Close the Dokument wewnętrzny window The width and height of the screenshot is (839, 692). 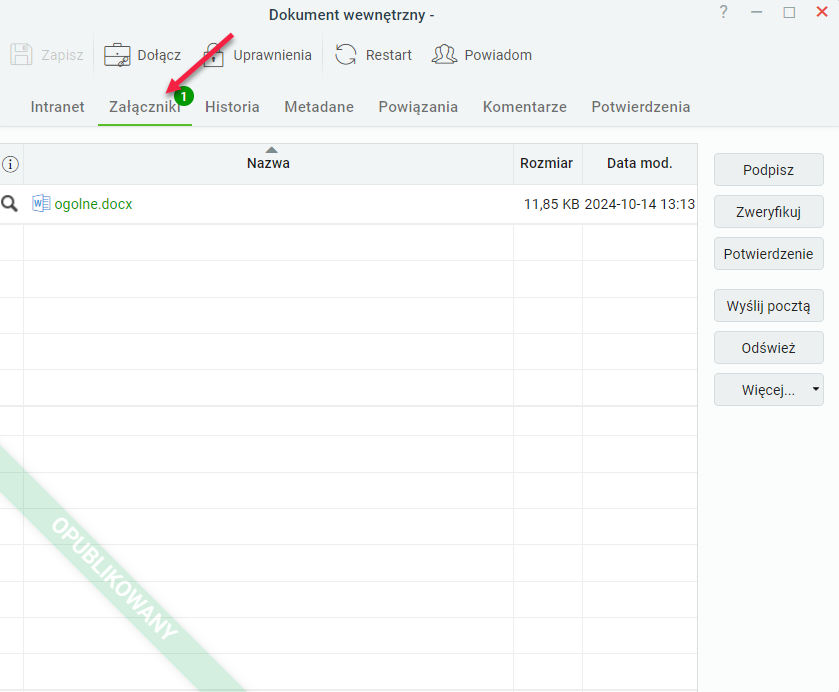(822, 12)
